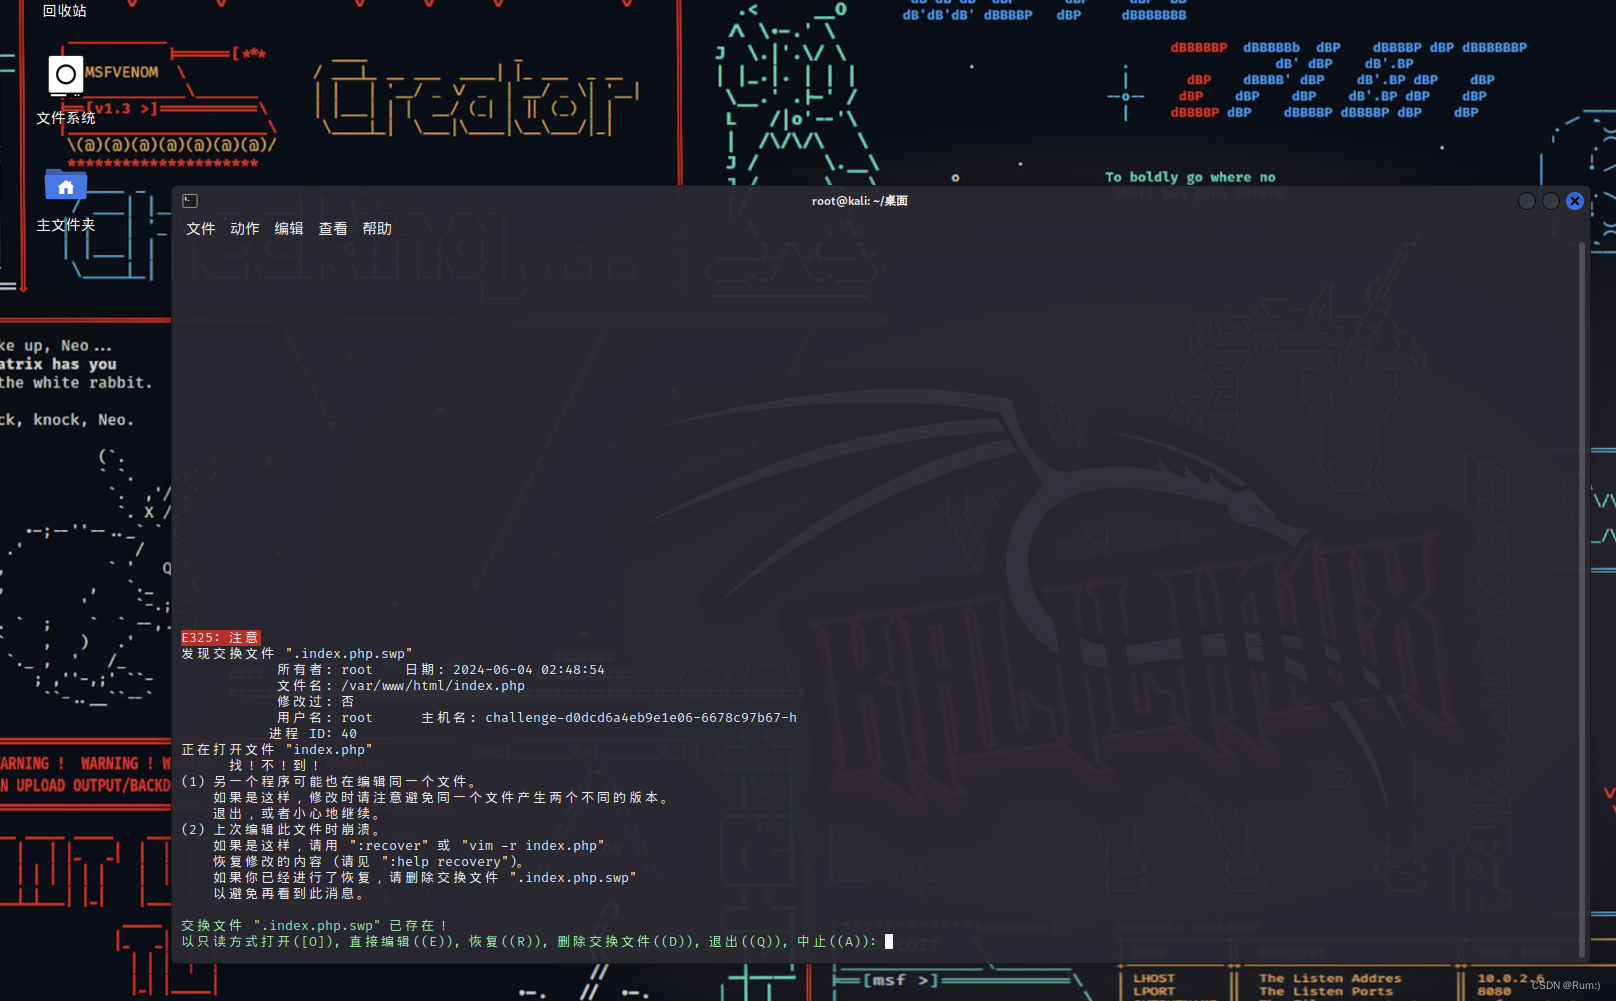Open the 查看 menu in terminal

pos(333,229)
